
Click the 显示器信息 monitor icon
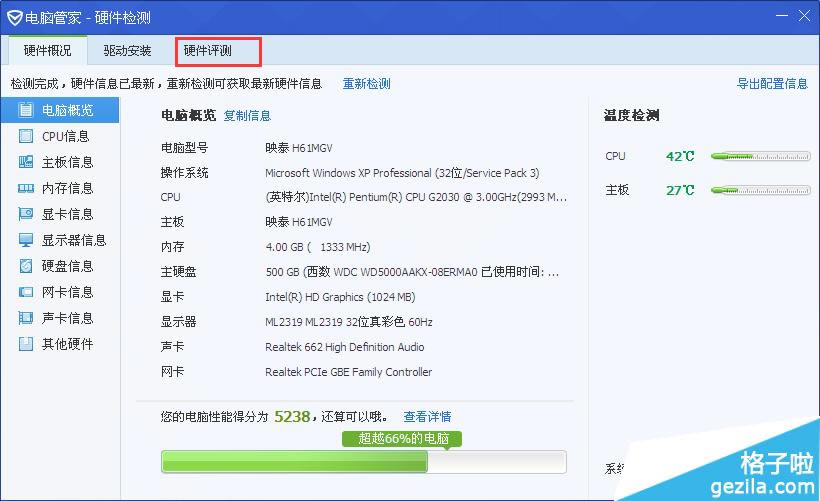[x=25, y=240]
